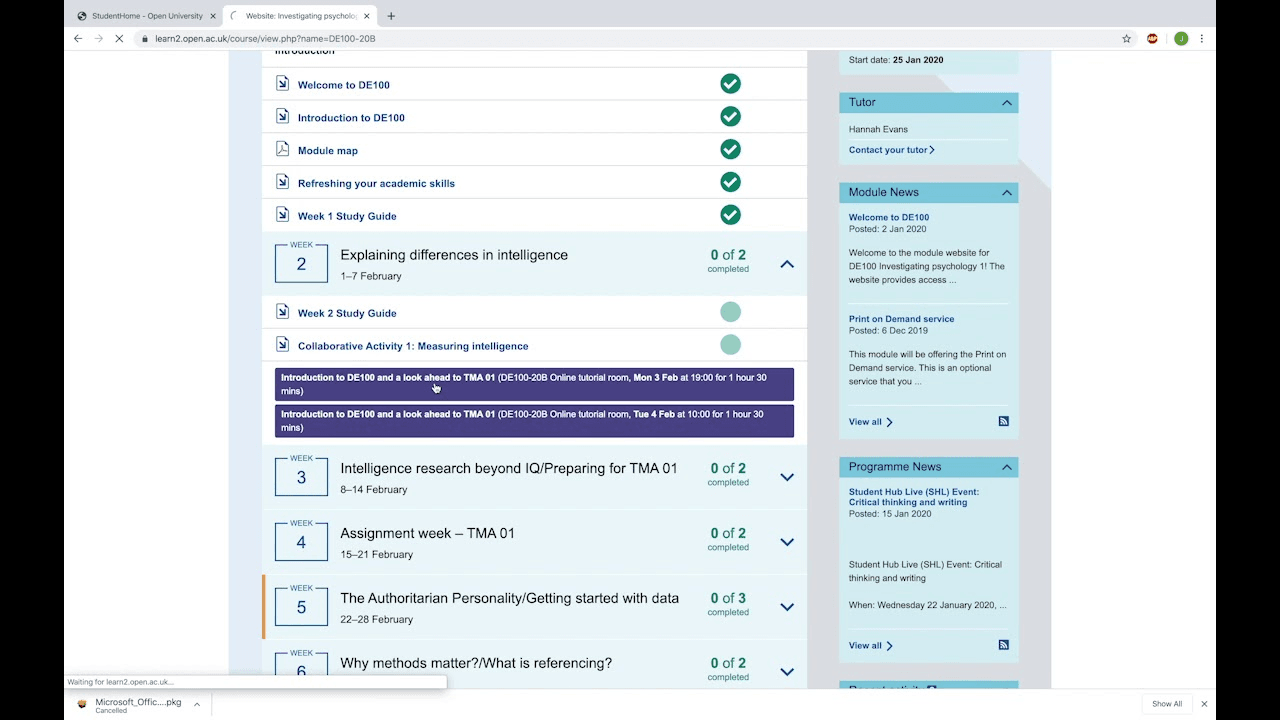The width and height of the screenshot is (1280, 720).
Task: Collapse the Week 2 section
Action: pyautogui.click(x=787, y=264)
